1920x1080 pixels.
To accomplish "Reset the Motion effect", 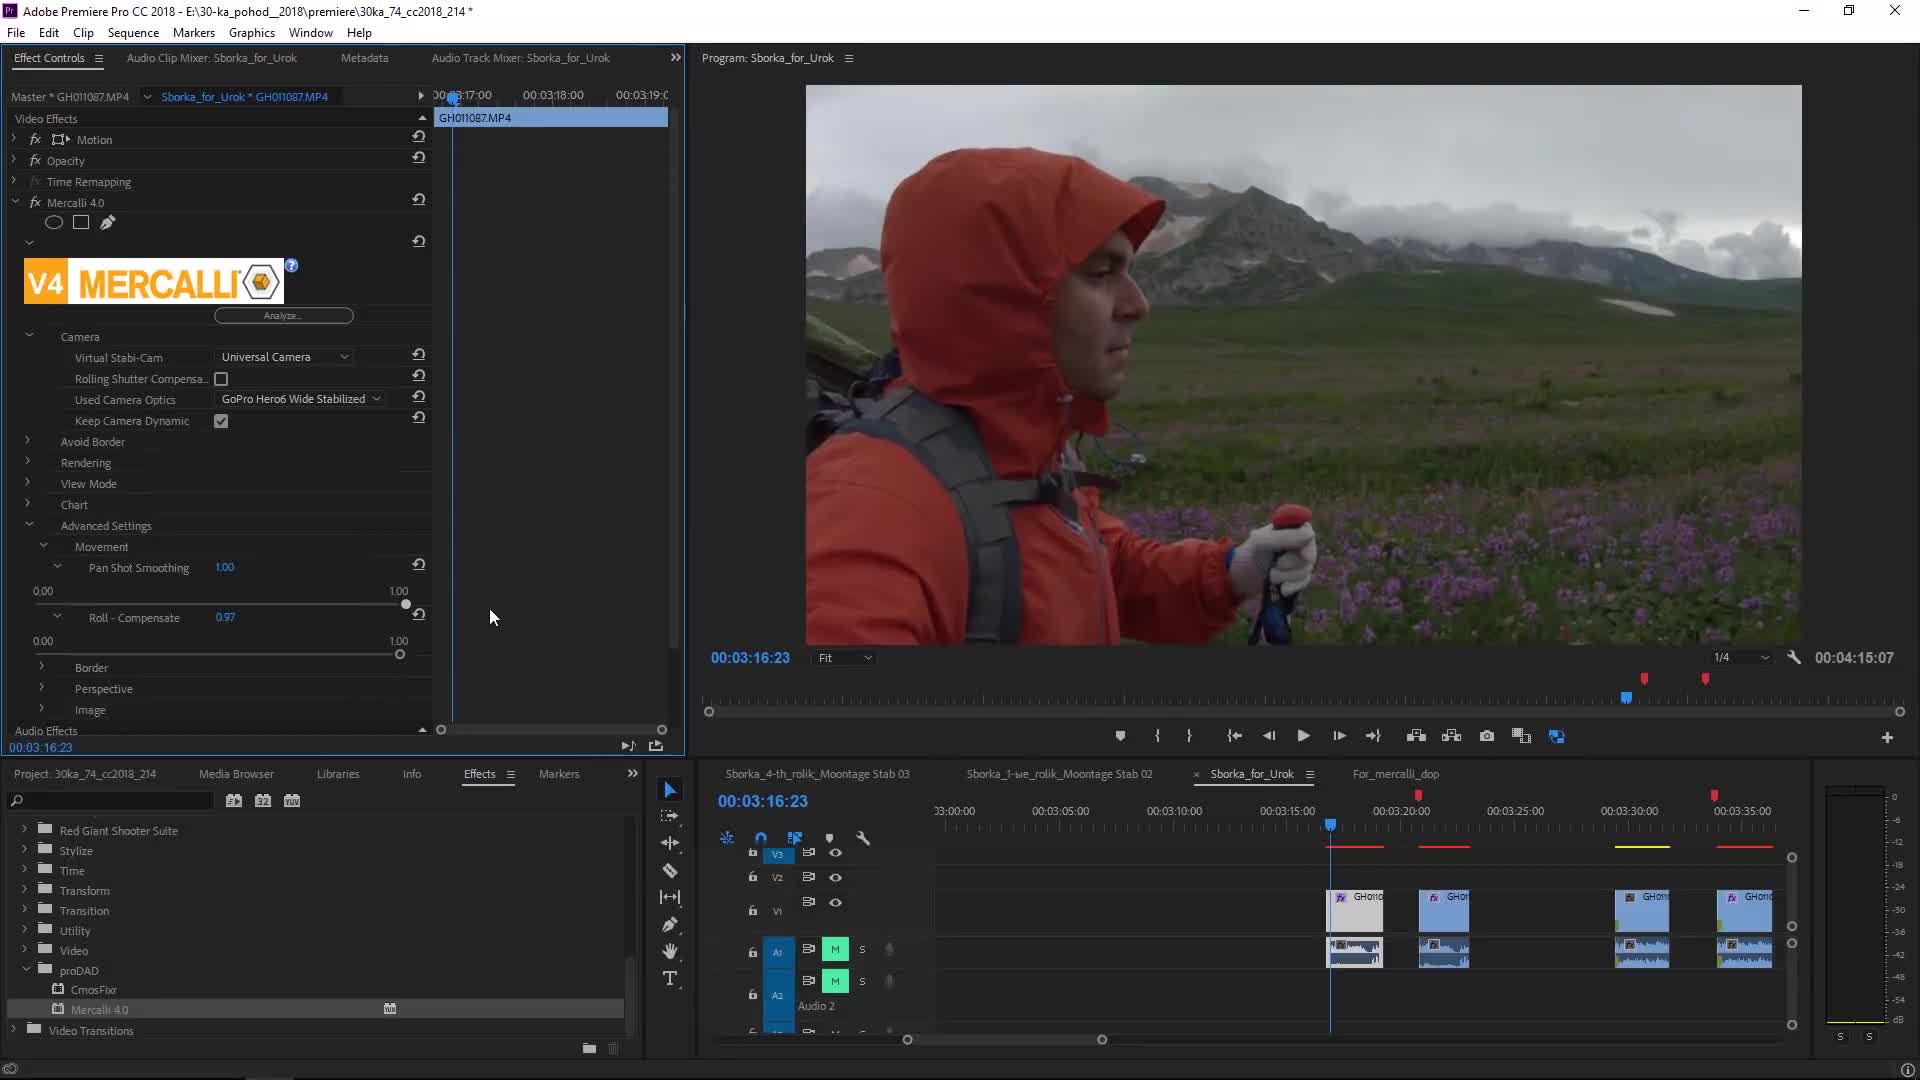I will coord(419,137).
